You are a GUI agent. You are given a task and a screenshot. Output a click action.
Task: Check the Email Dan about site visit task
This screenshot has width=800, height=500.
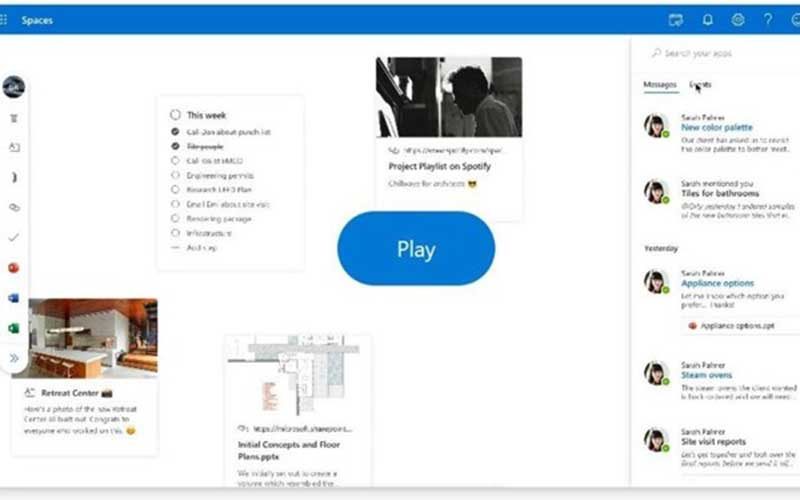click(175, 204)
